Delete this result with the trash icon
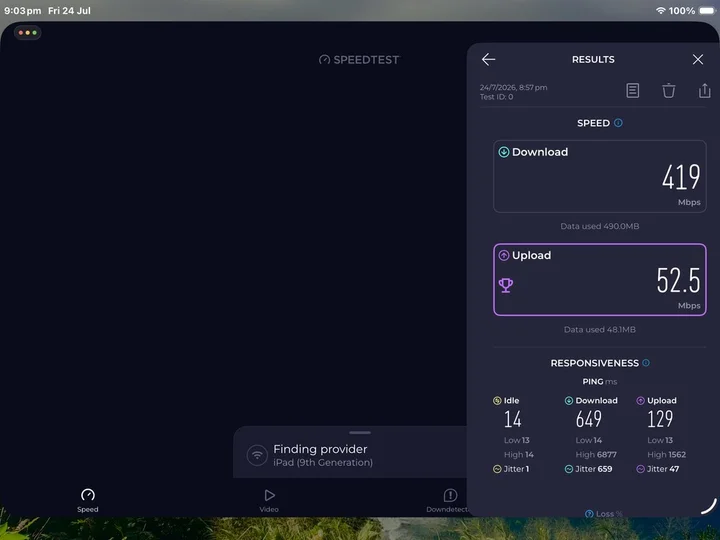 tap(669, 90)
